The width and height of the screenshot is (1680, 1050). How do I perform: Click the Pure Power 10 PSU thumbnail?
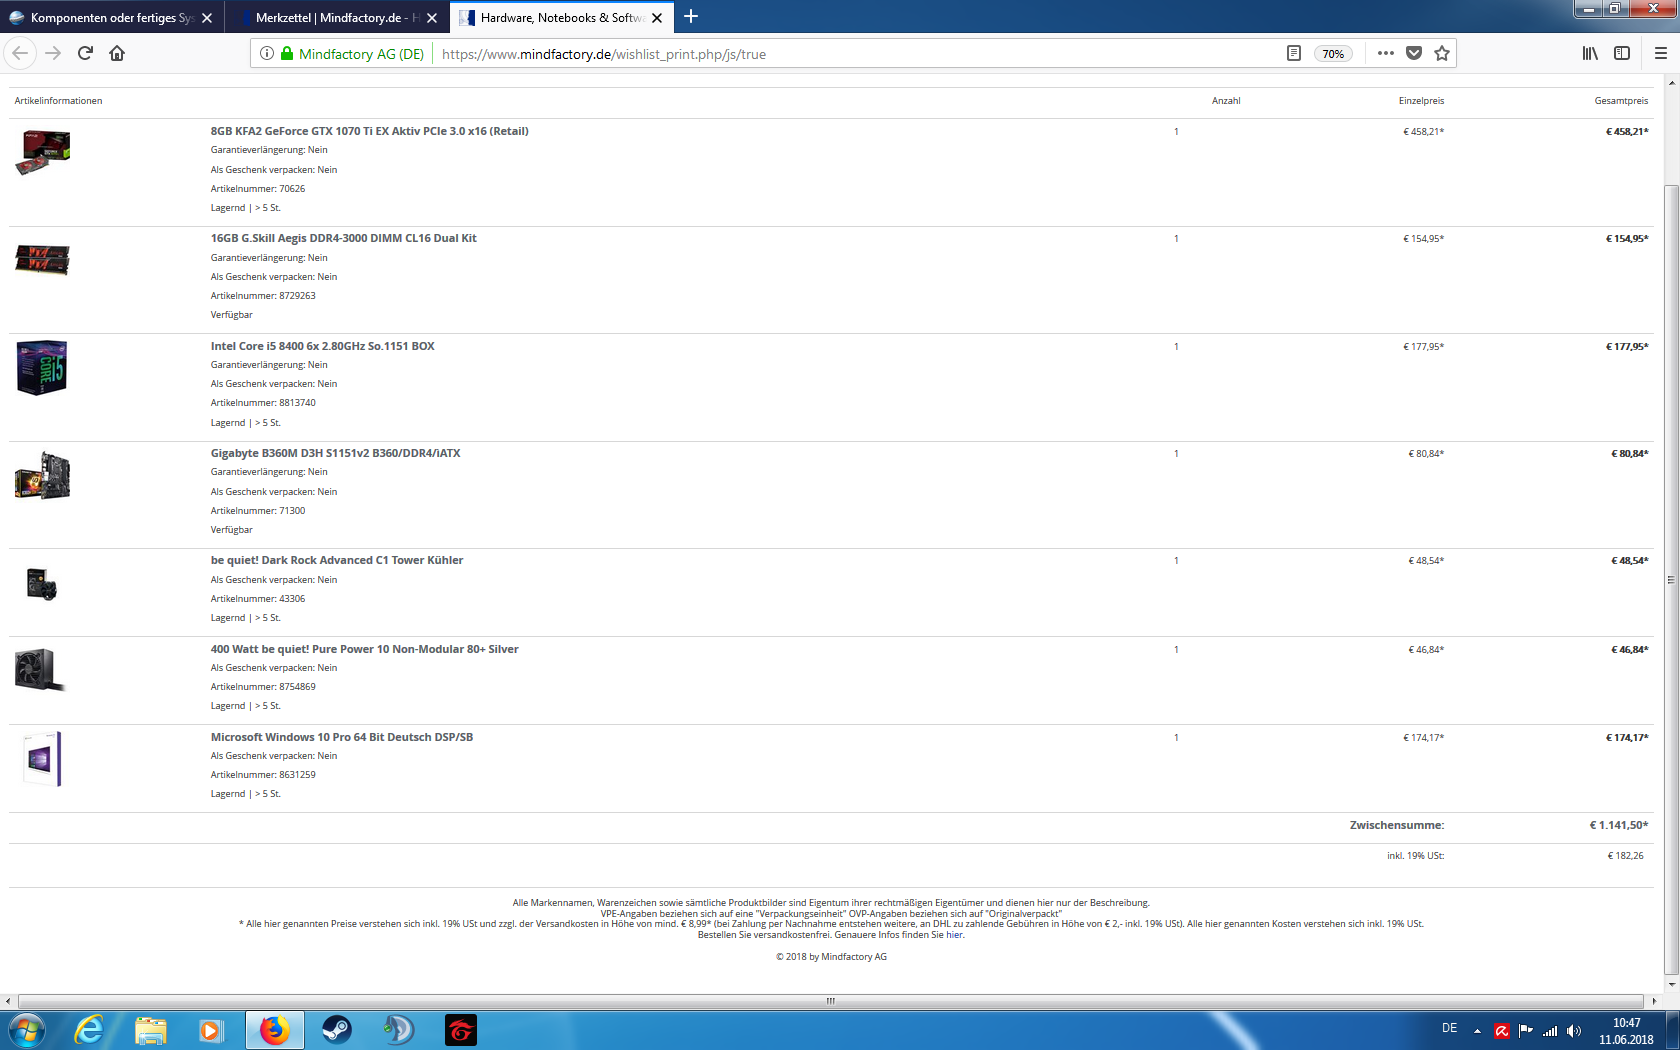point(40,670)
